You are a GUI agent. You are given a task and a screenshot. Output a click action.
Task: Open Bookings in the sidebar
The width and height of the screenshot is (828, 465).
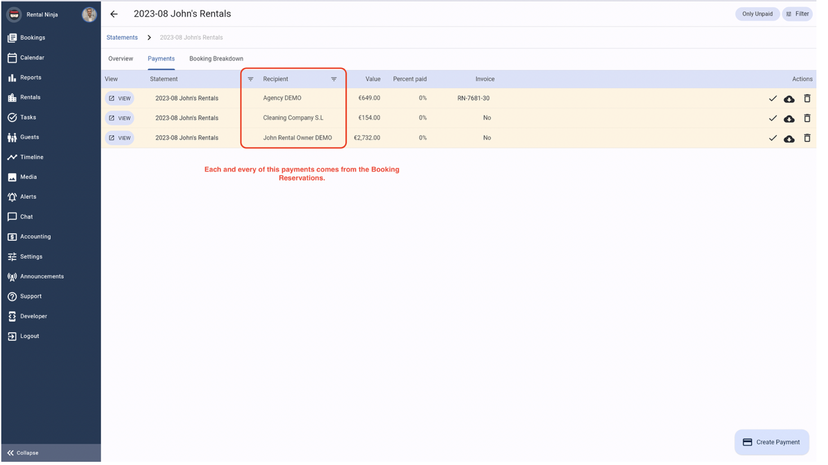point(26,38)
